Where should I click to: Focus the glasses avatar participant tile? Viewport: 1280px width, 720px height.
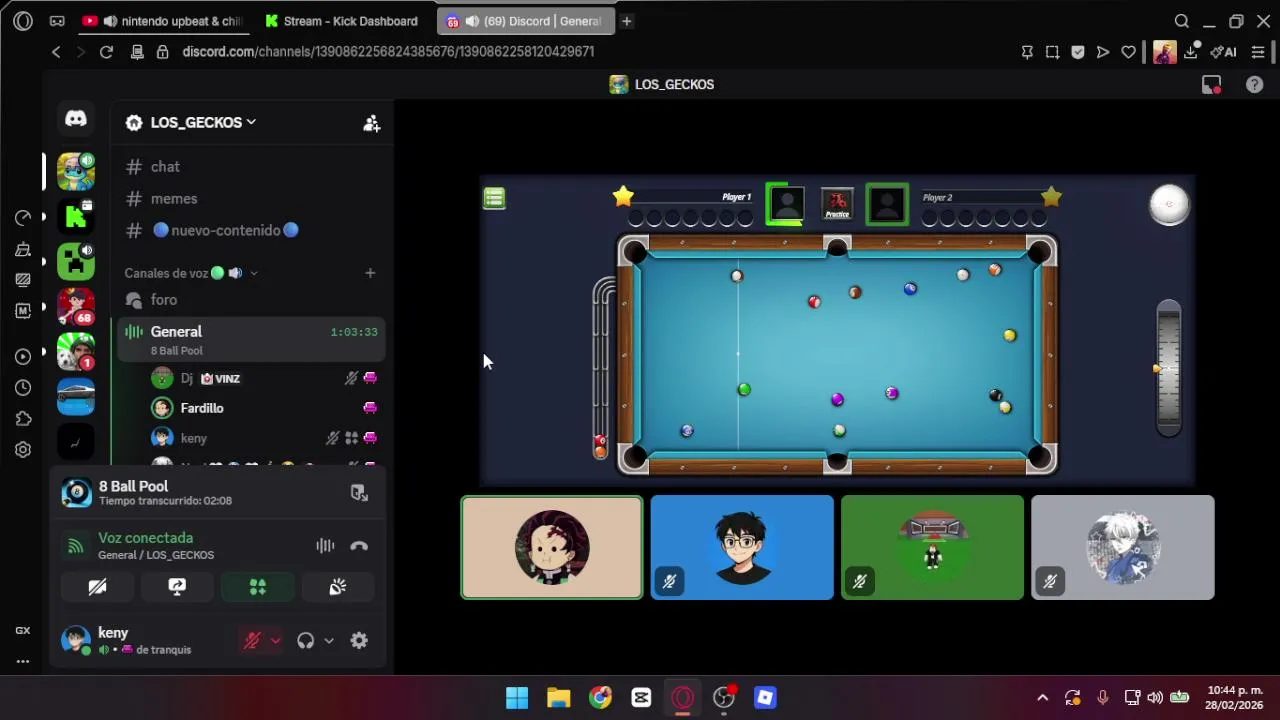point(742,548)
